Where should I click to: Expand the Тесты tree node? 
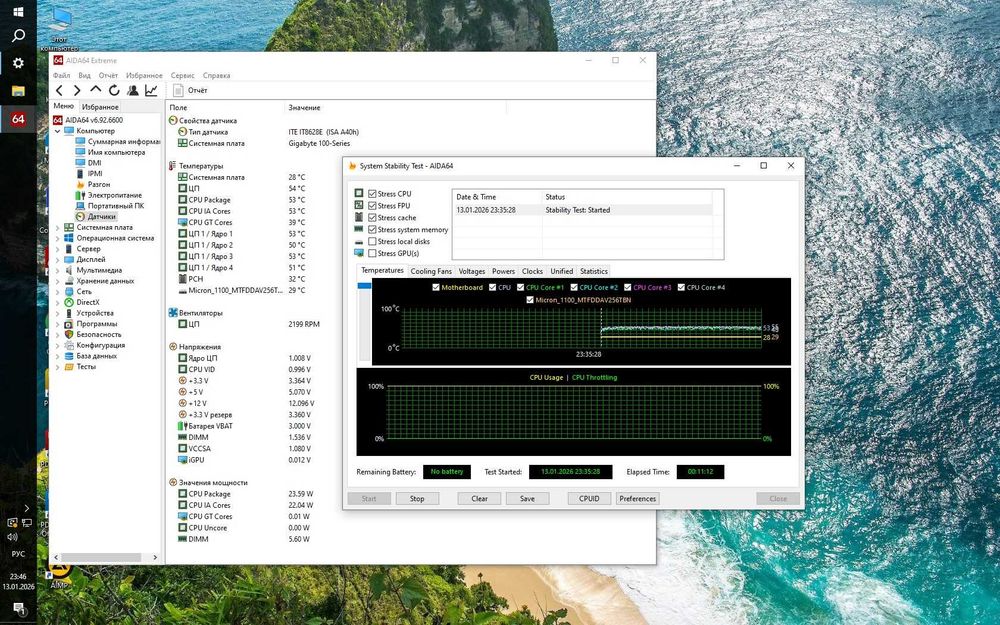(x=57, y=367)
